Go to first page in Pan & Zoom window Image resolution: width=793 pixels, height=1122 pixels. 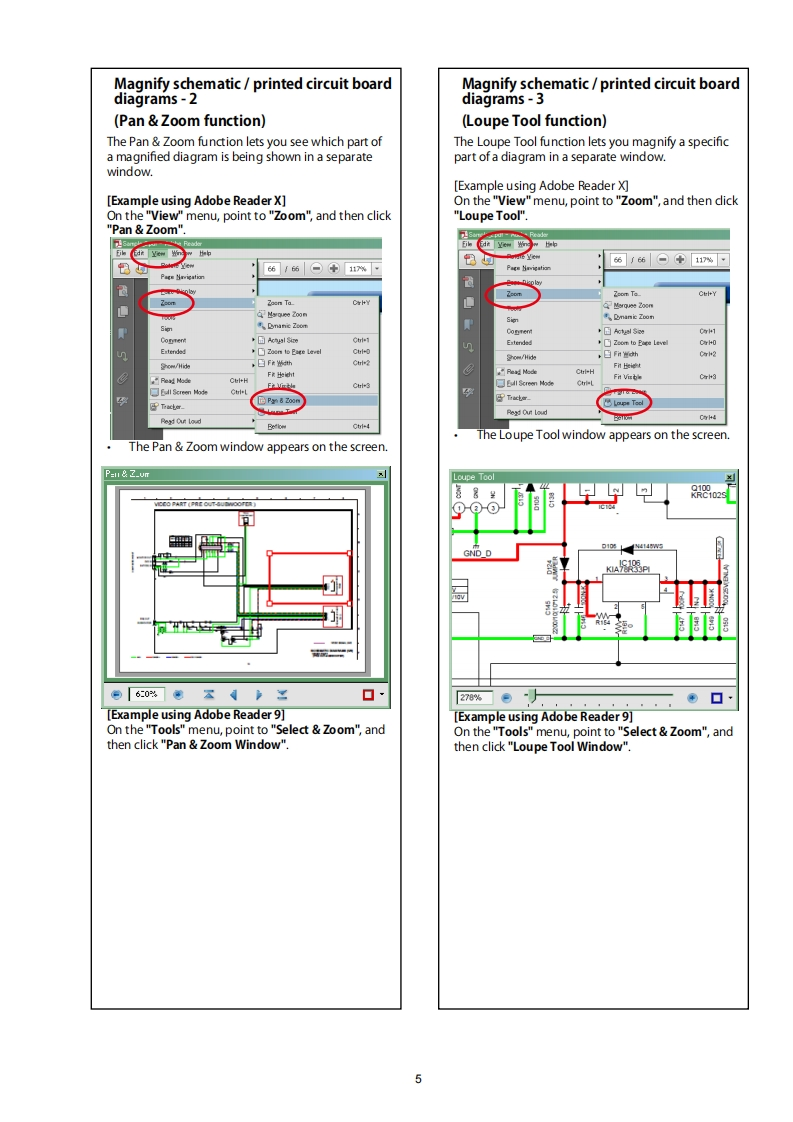pos(209,694)
